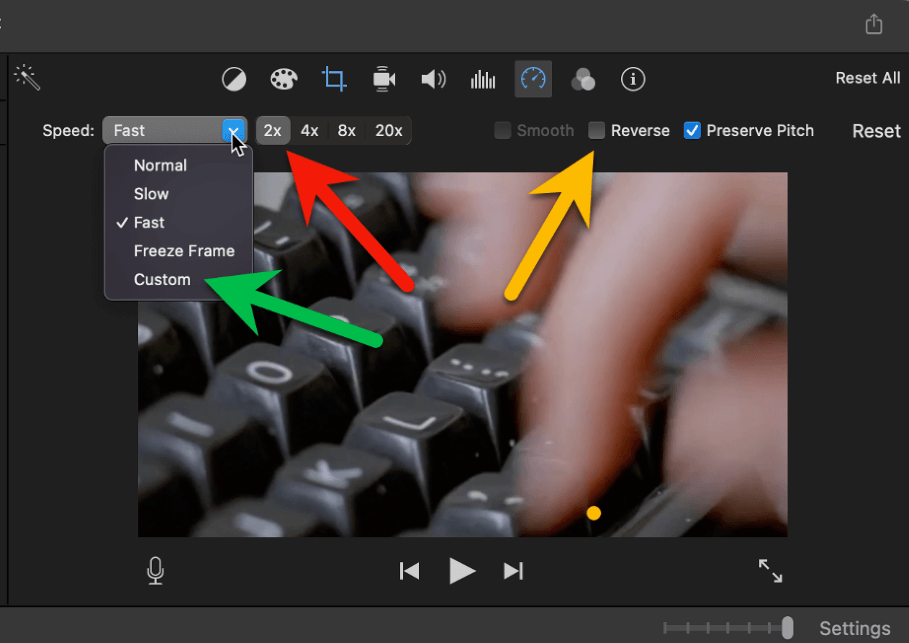Toggle the Smooth option
The image size is (909, 643).
pos(502,130)
